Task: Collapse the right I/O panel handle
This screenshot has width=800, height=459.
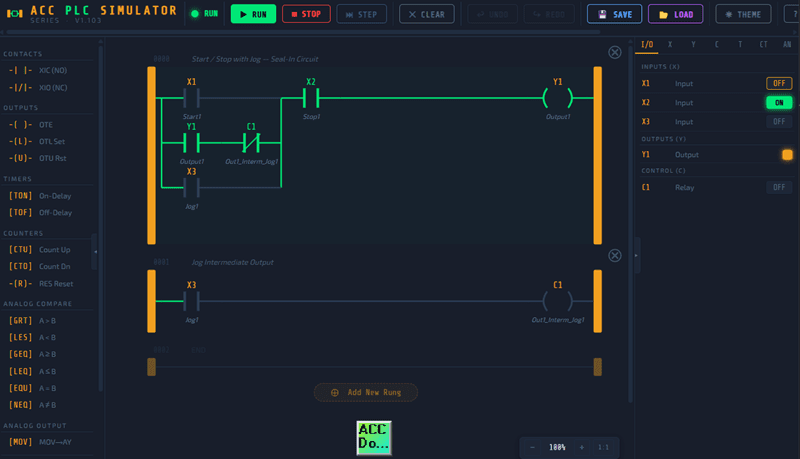Action: coord(637,255)
